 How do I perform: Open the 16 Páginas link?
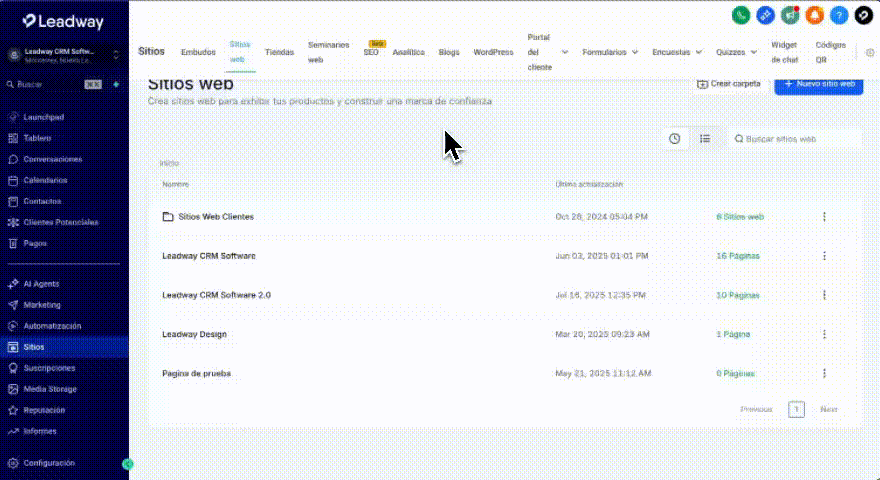click(738, 256)
